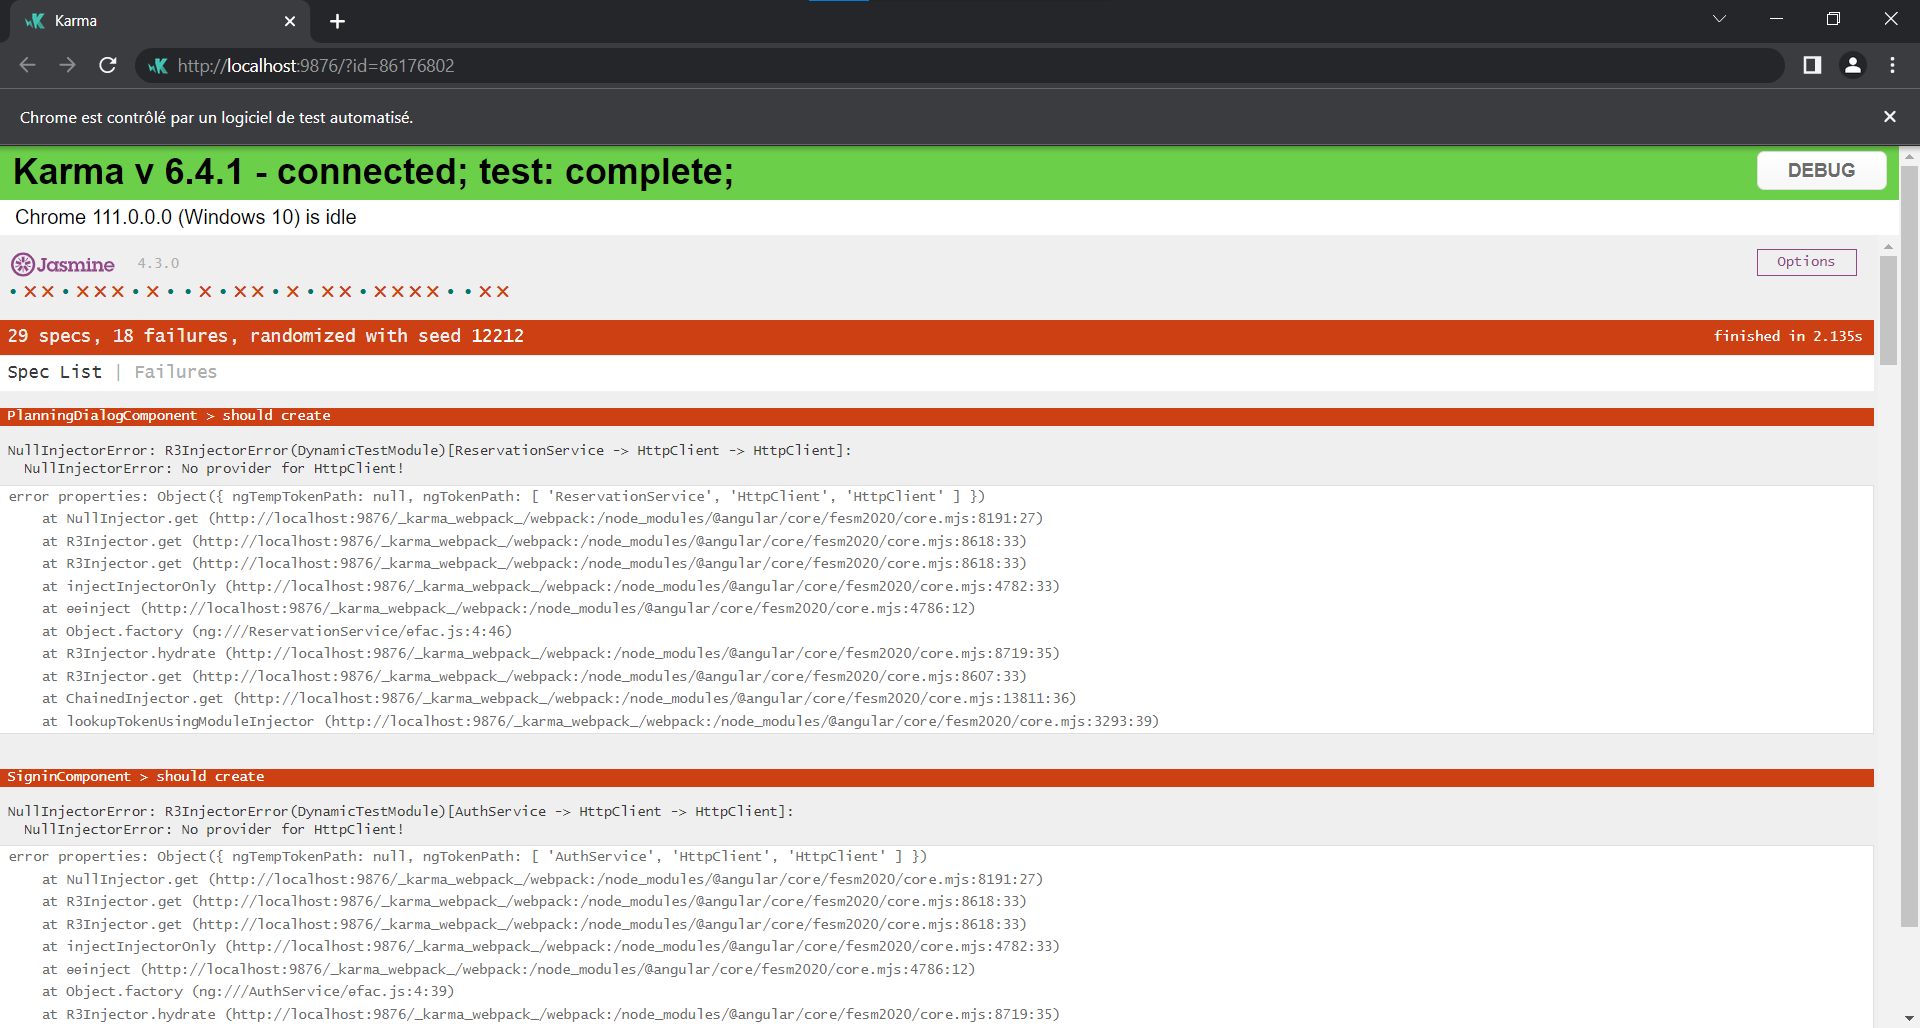
Task: Click the Jasmine version 4.3.0 label
Action: point(158,263)
